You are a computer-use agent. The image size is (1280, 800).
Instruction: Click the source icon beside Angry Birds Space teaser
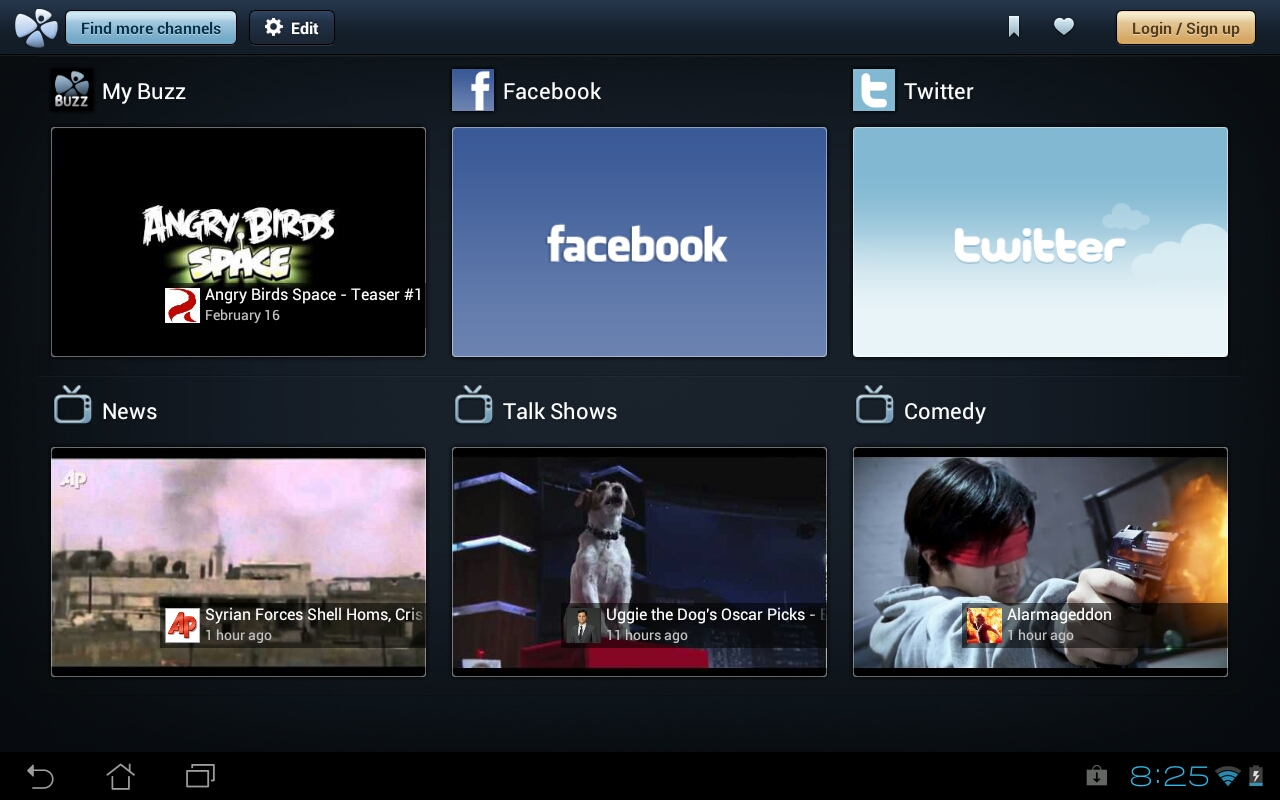(x=182, y=305)
